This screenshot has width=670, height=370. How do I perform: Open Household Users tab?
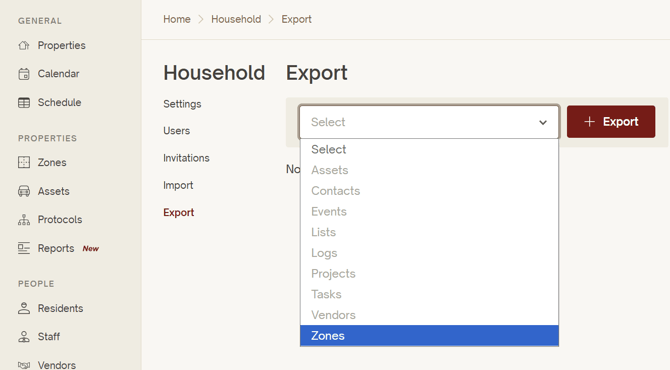(176, 131)
